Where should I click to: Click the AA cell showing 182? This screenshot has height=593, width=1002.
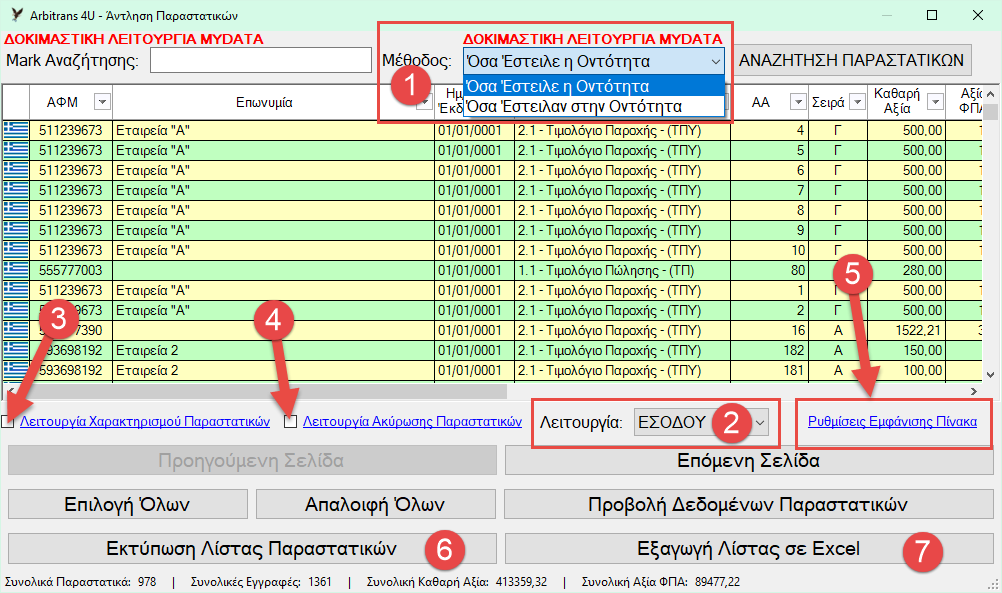(769, 350)
